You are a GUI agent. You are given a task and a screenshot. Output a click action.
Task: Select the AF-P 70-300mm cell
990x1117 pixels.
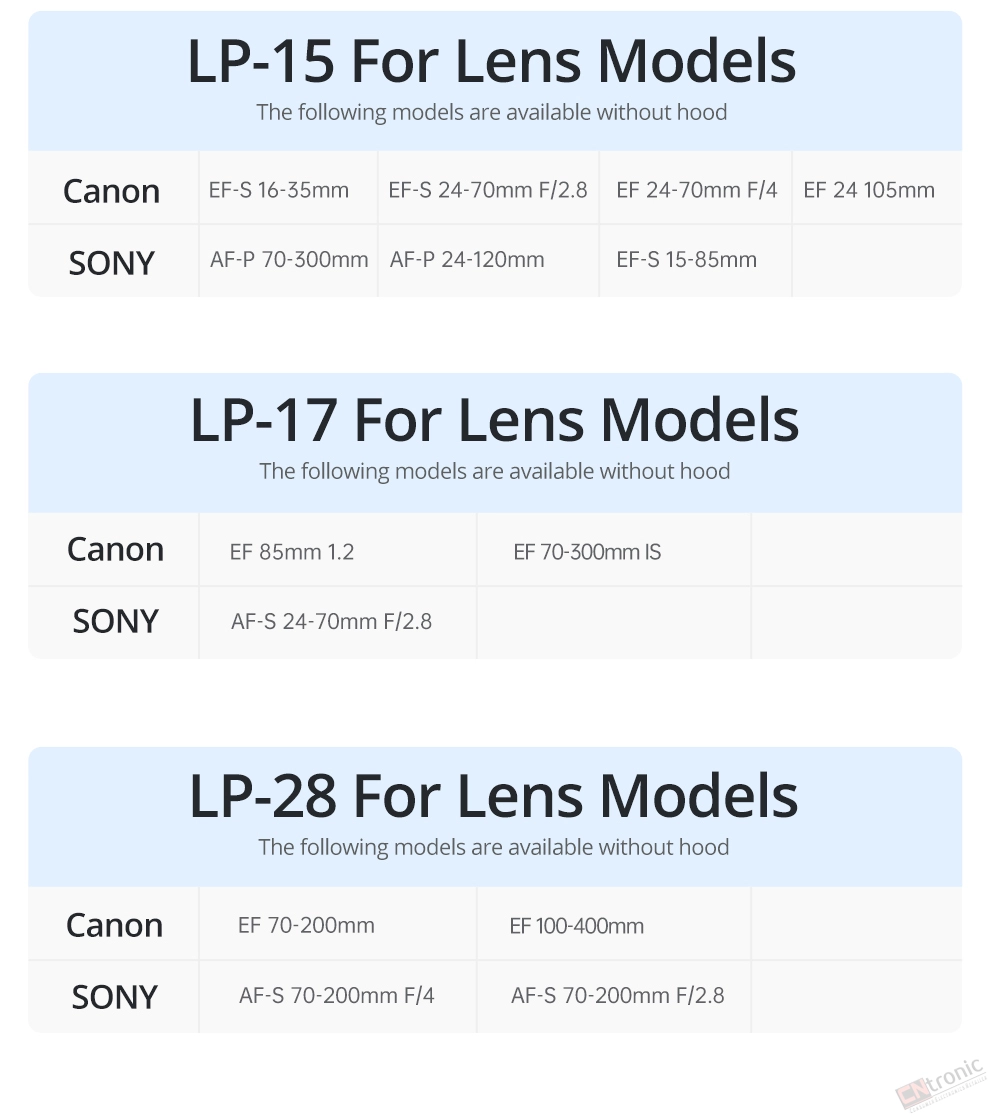point(289,259)
